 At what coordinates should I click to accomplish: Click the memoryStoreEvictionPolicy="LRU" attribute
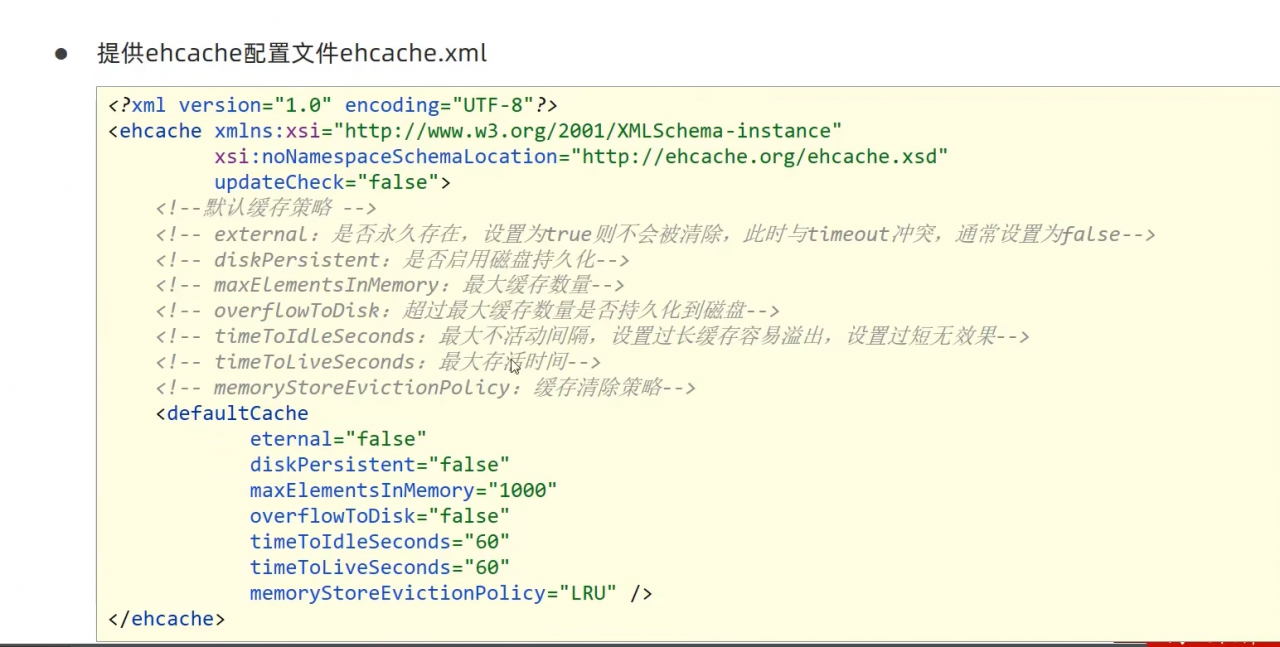pyautogui.click(x=434, y=593)
